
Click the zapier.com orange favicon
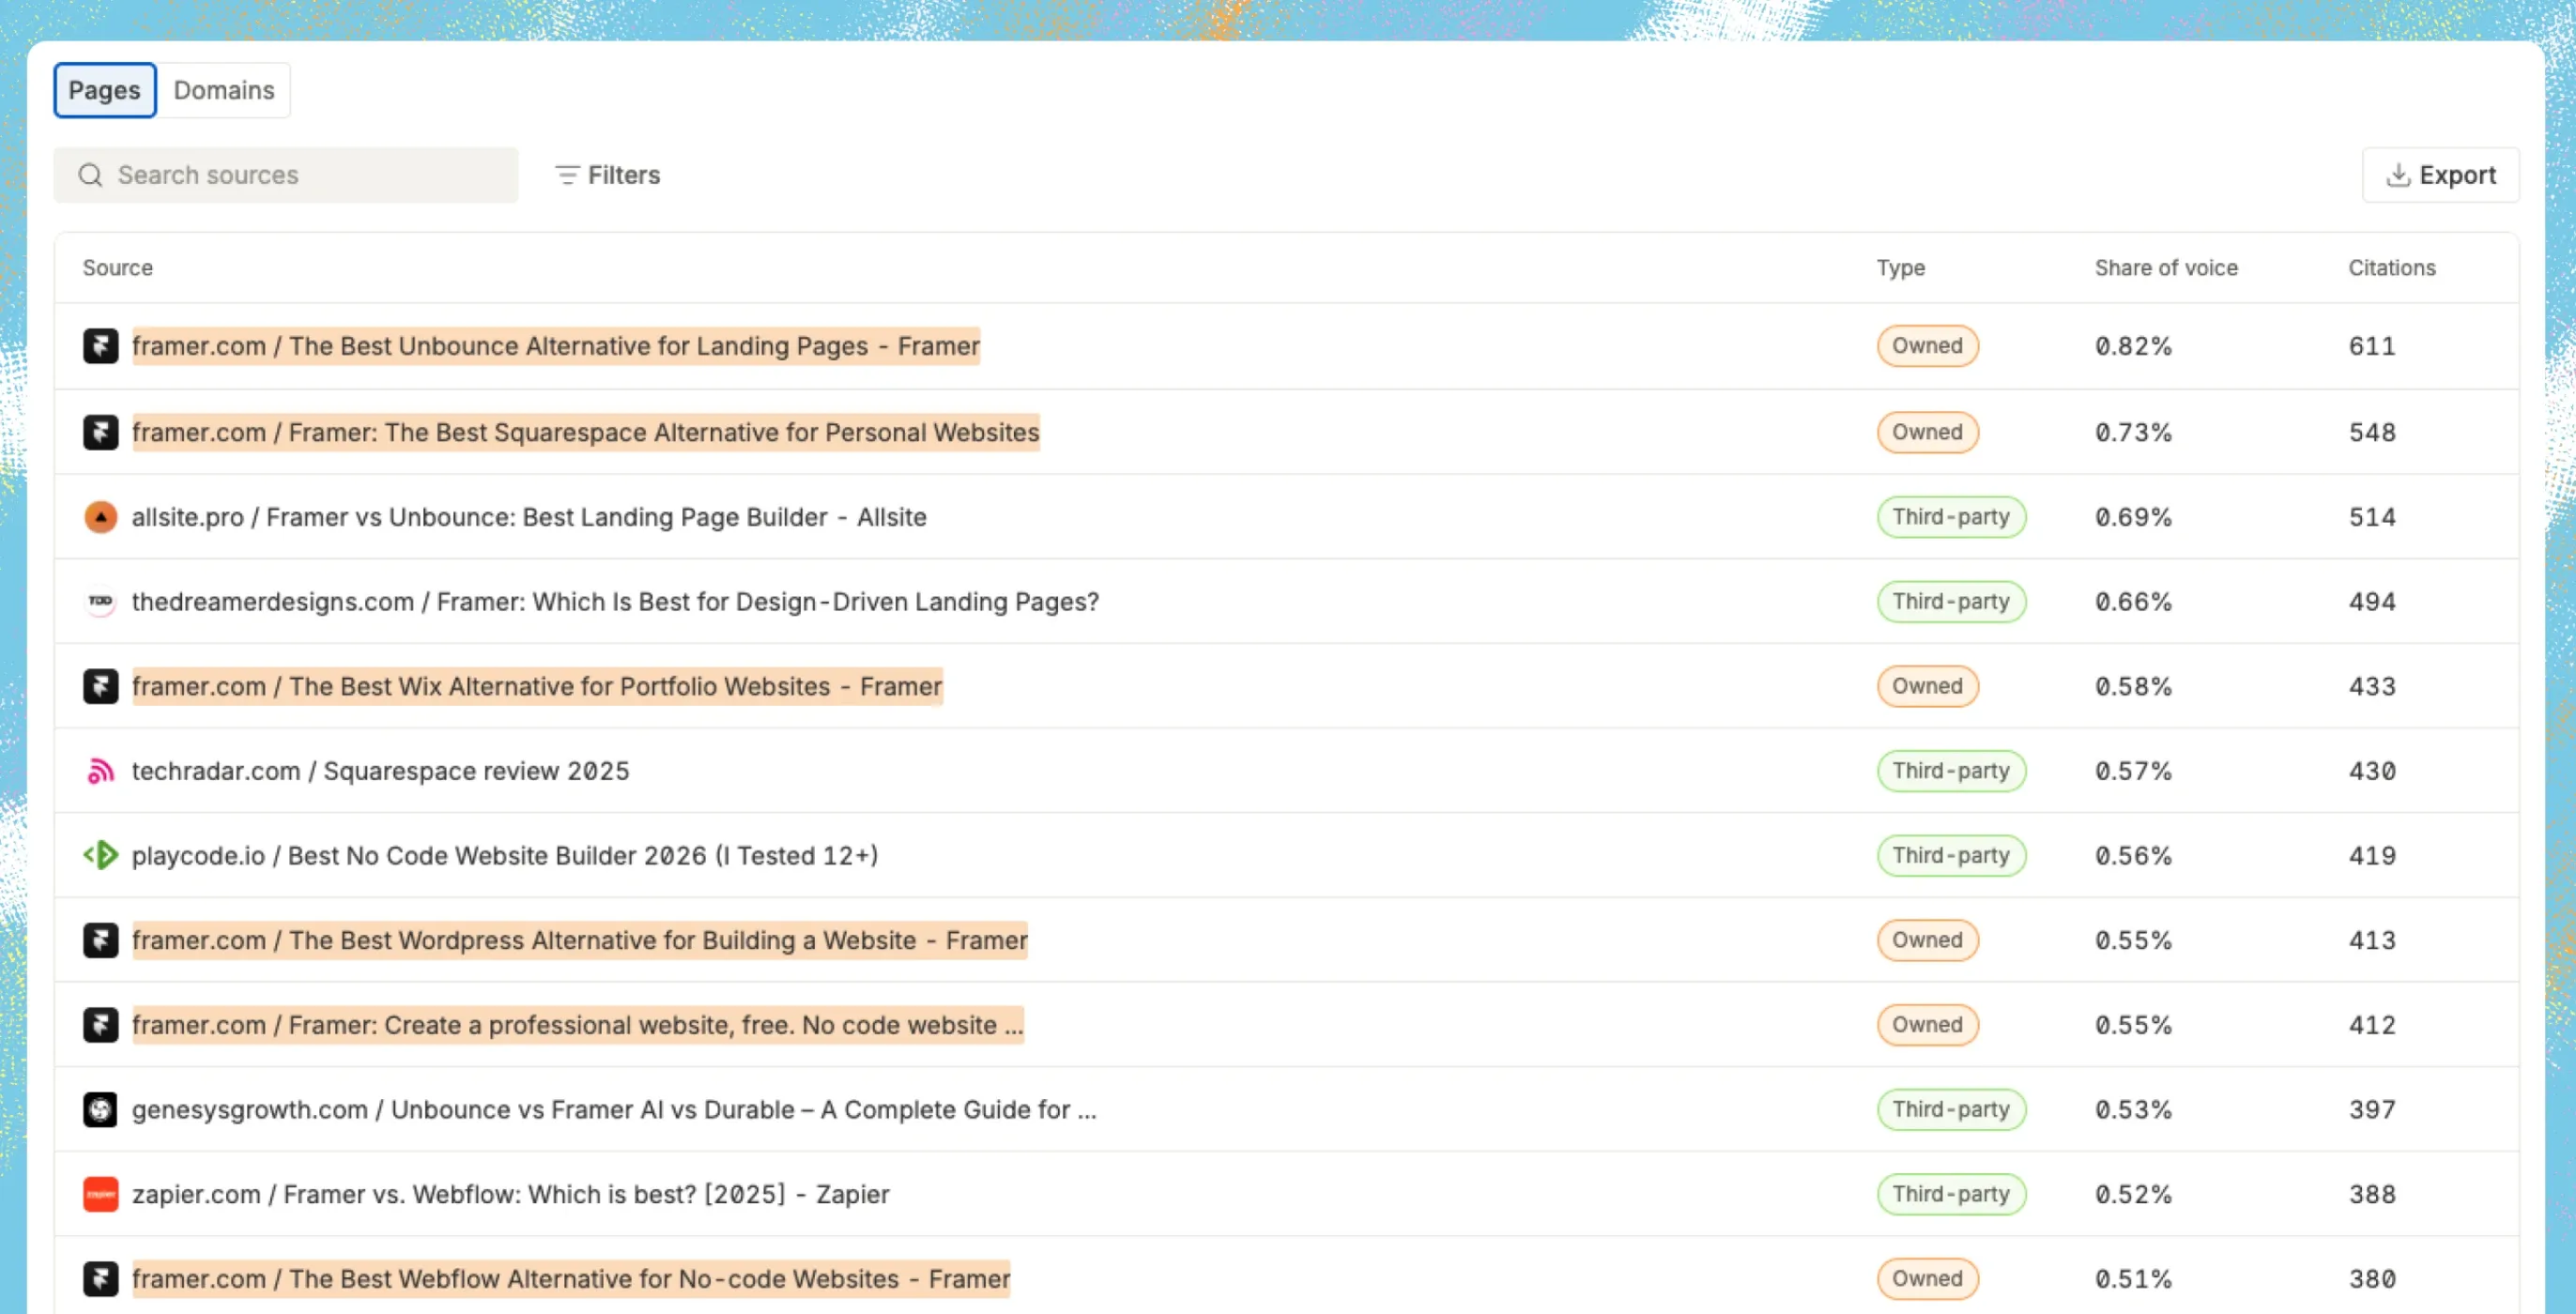coord(101,1194)
